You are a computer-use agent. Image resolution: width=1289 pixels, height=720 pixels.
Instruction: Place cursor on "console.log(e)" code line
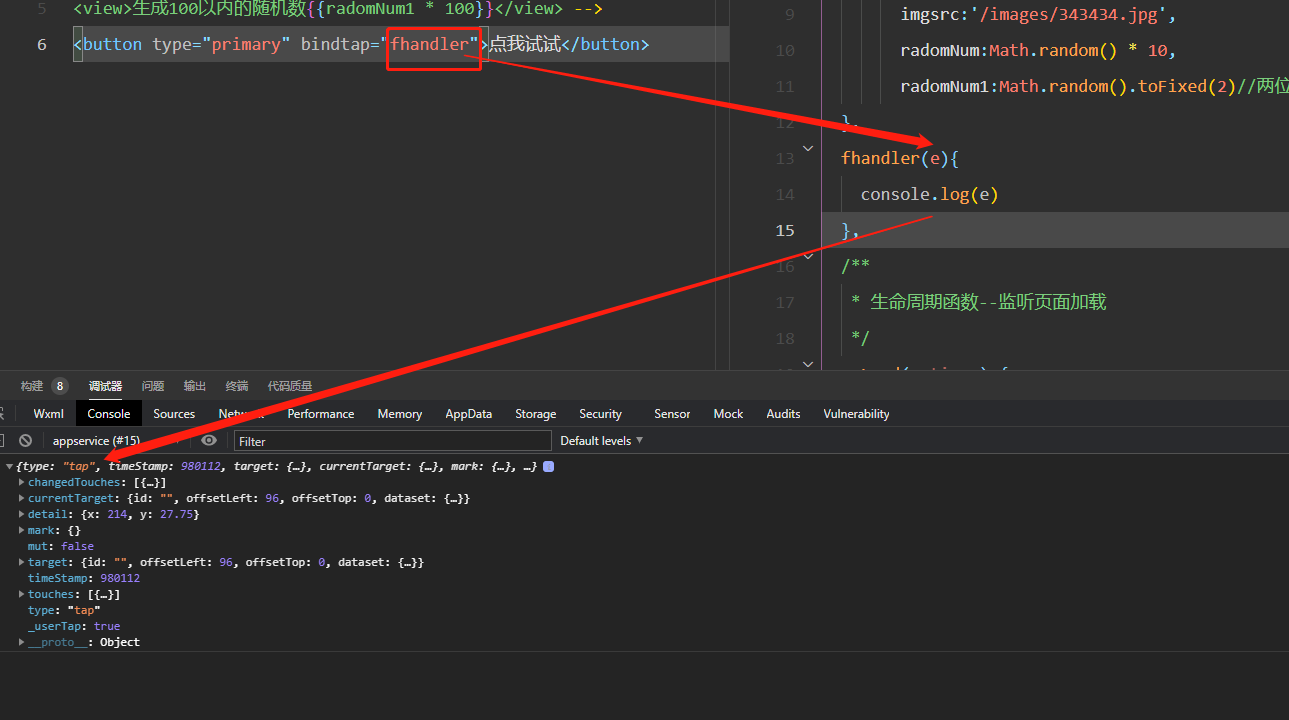click(x=929, y=194)
